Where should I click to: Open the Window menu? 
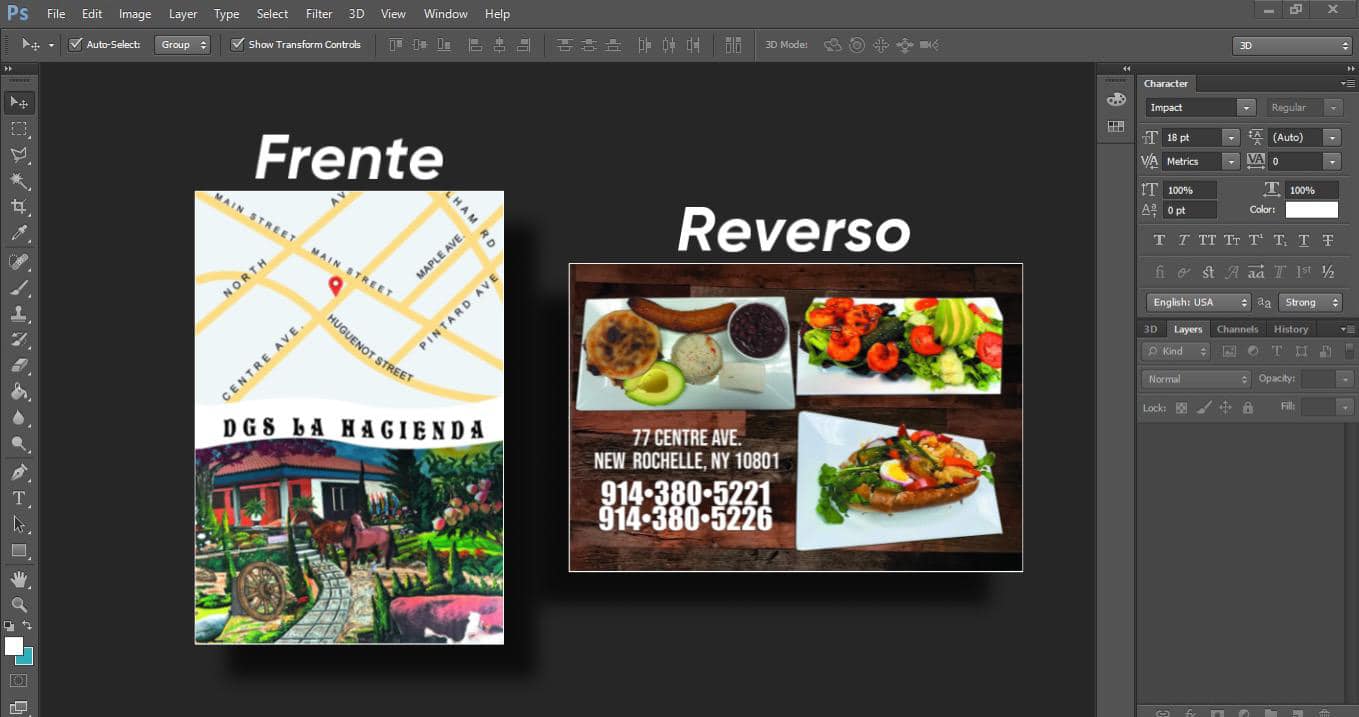pos(445,14)
